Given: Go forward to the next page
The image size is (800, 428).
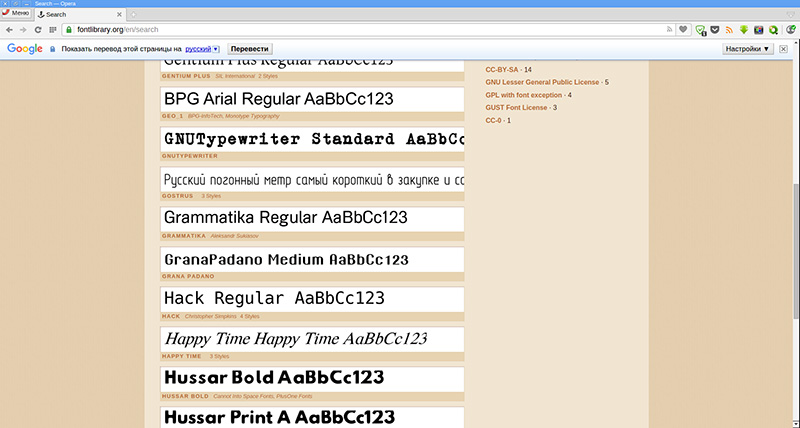Looking at the screenshot, I should click(x=23, y=30).
